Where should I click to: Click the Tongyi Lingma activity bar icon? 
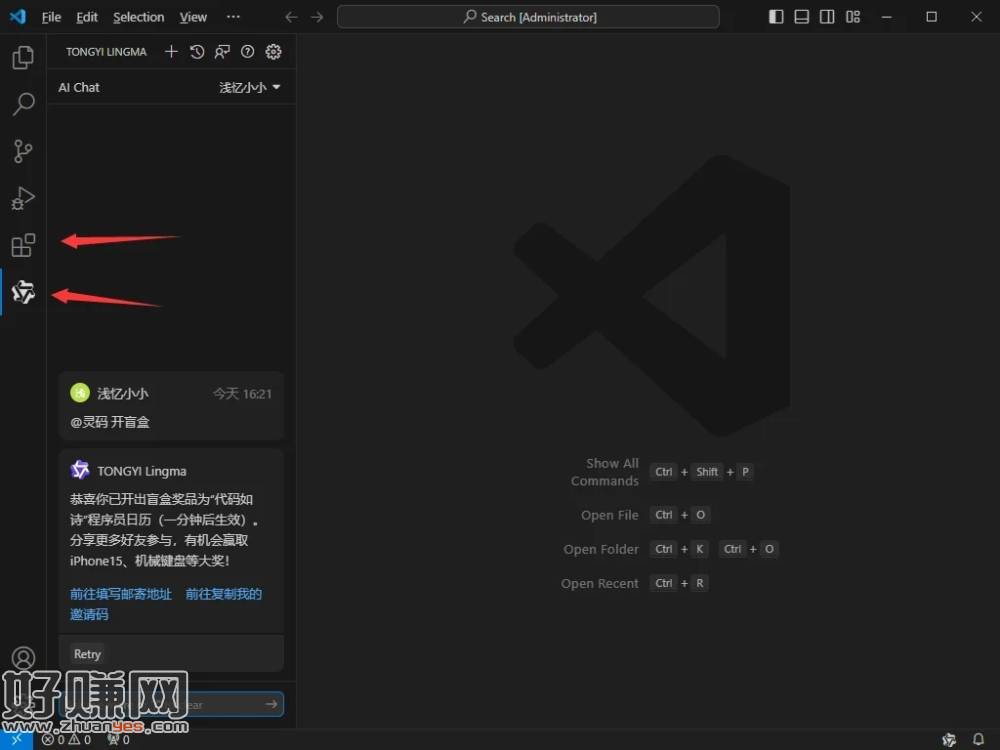pos(23,293)
